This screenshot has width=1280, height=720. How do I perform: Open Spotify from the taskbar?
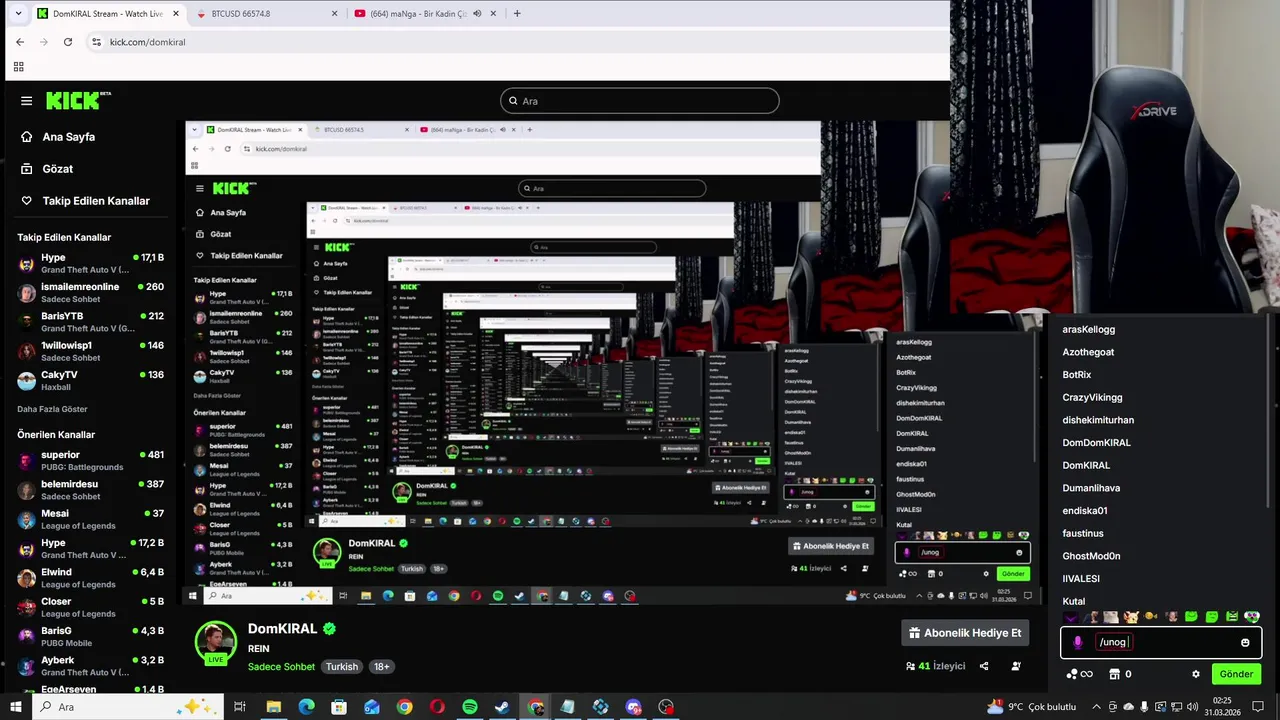pos(470,707)
